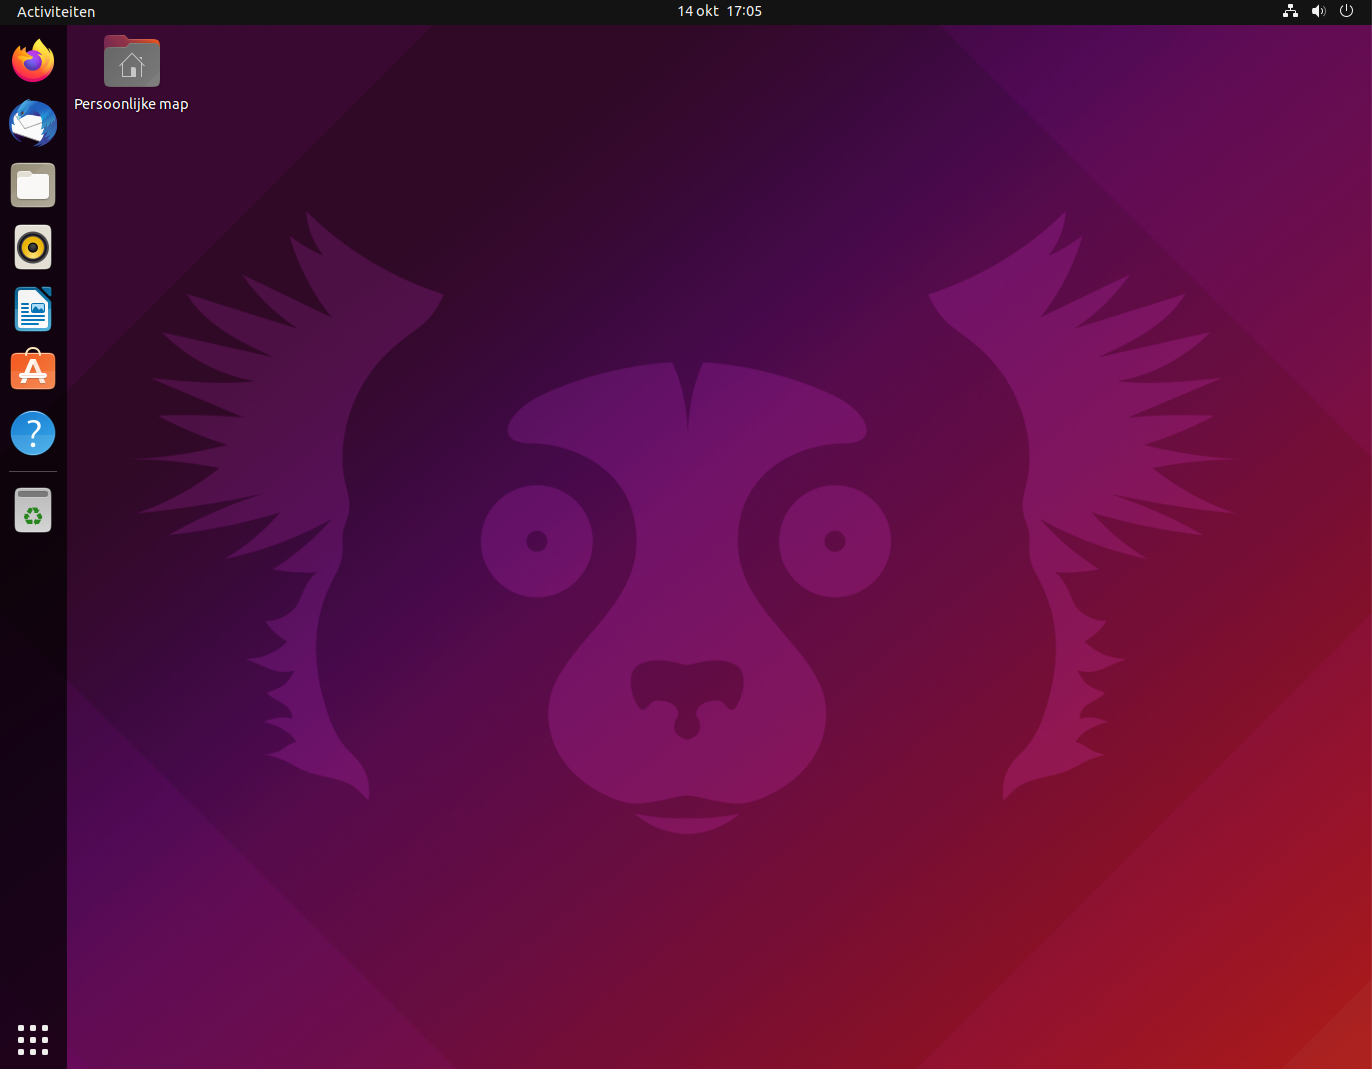Open the Help question mark app
1372x1069 pixels.
pos(33,433)
